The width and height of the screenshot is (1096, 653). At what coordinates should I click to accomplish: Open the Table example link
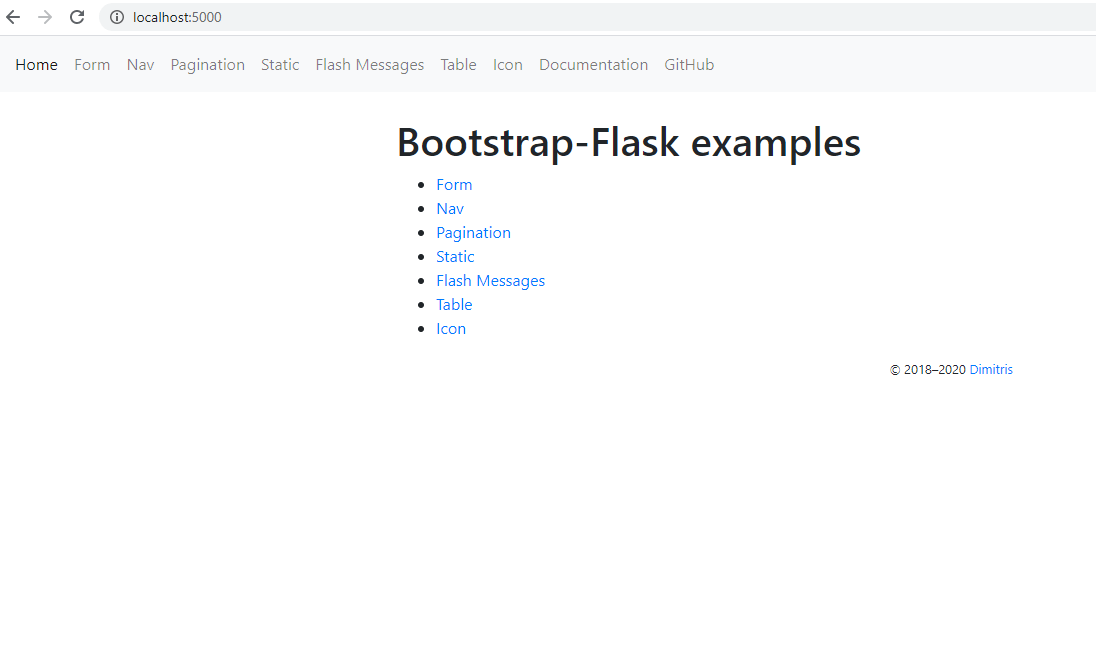(x=454, y=304)
